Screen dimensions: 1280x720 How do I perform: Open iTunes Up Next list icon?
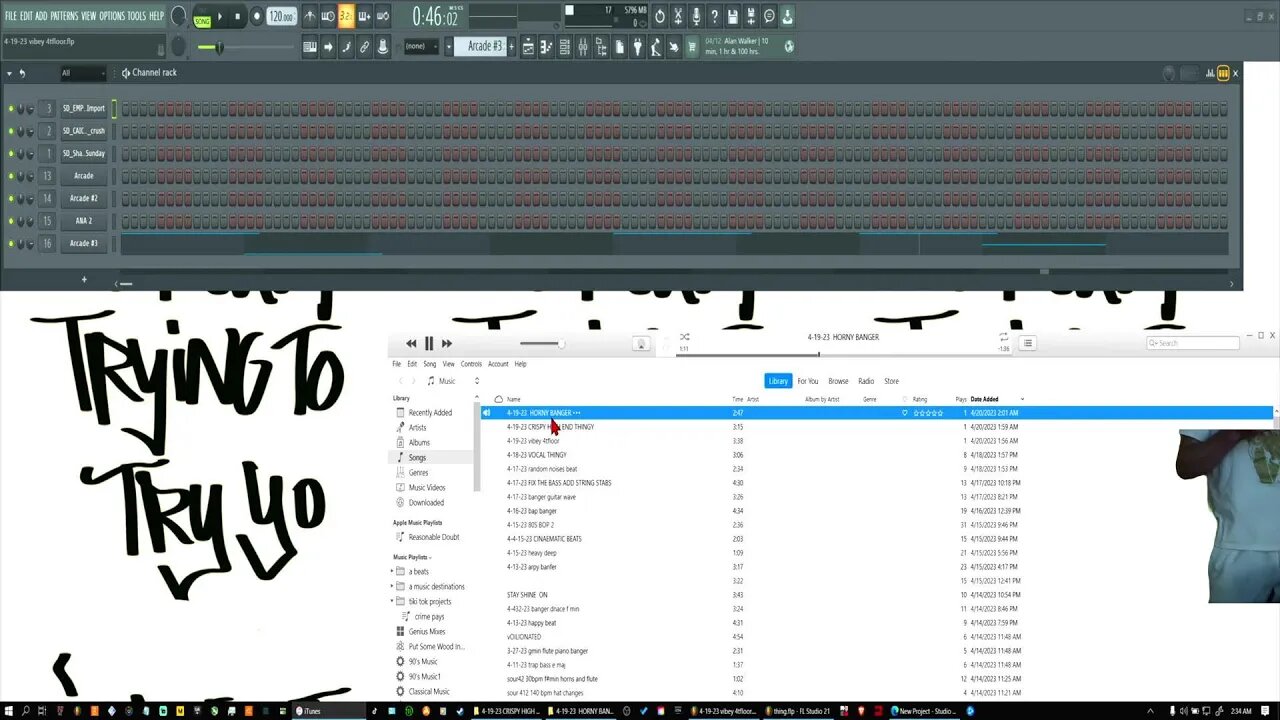[x=1027, y=343]
